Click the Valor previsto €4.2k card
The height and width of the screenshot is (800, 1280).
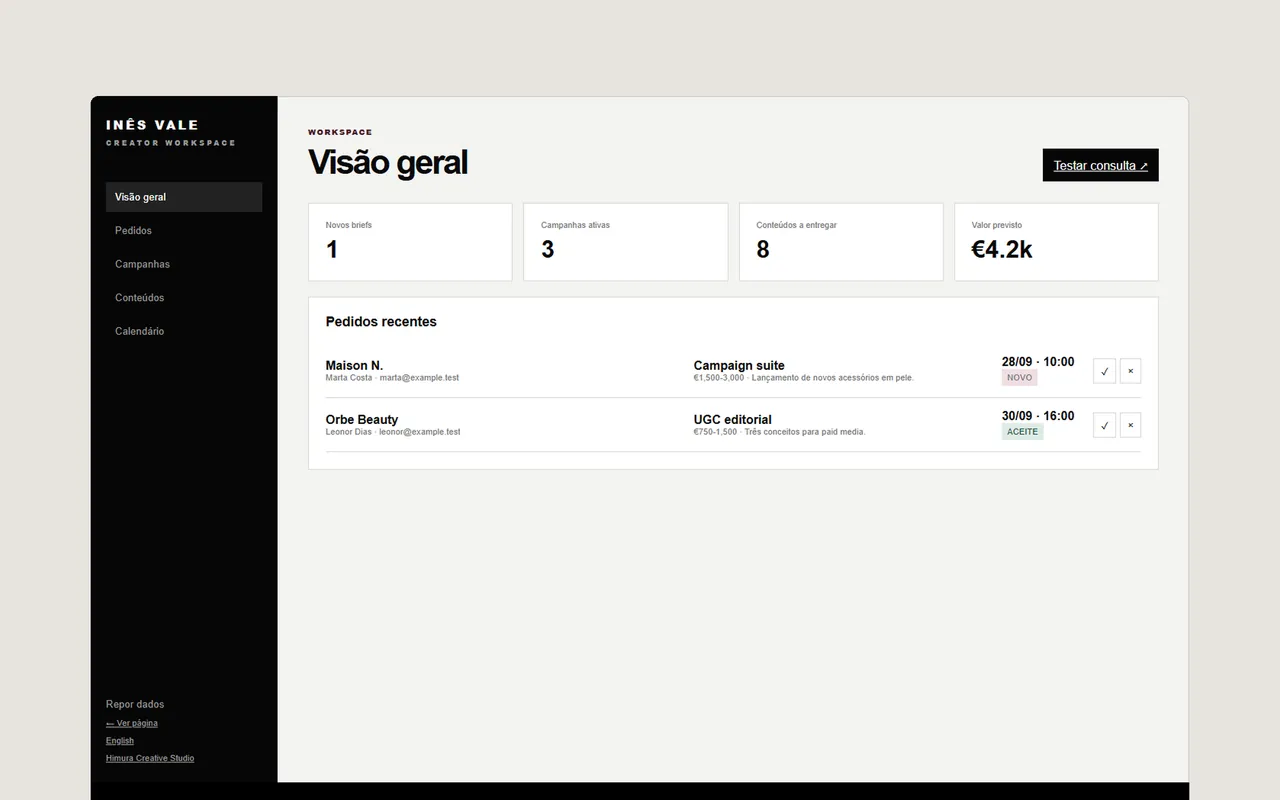pyautogui.click(x=1056, y=242)
